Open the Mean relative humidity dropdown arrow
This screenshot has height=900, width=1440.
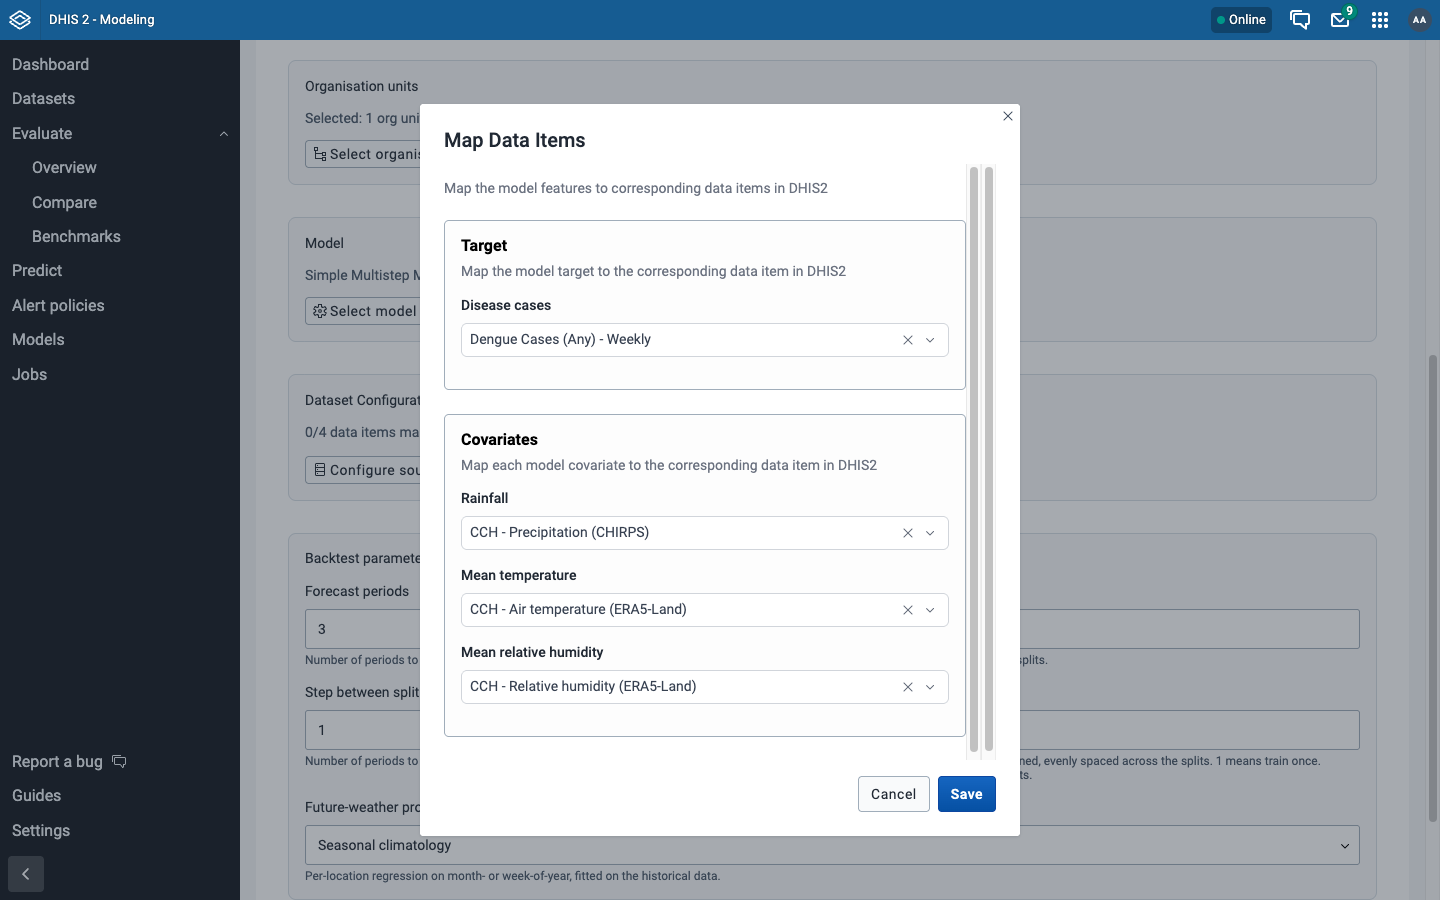pos(930,687)
